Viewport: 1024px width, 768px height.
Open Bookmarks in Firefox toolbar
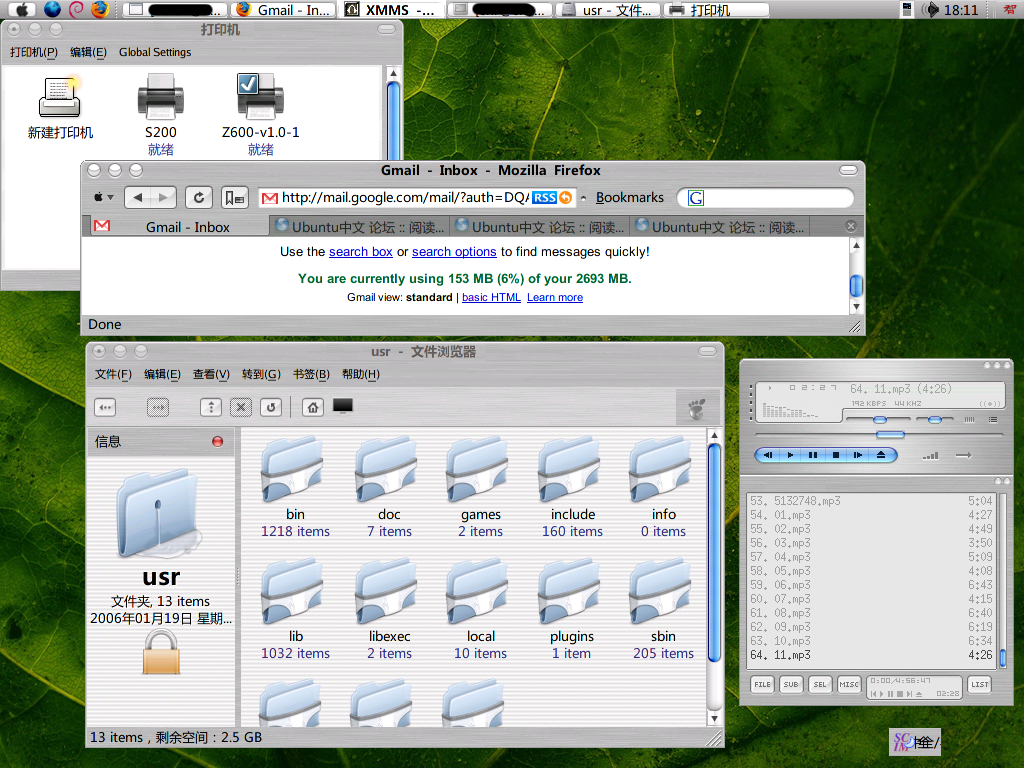630,197
